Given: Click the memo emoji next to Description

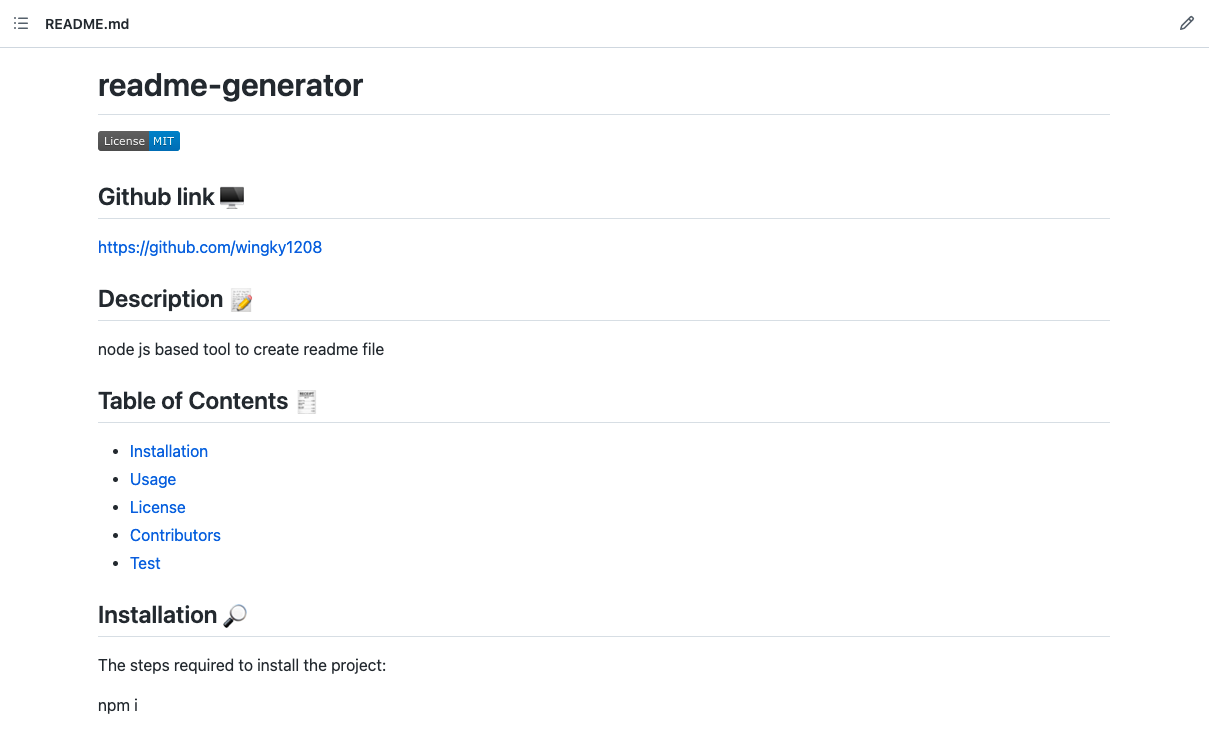Looking at the screenshot, I should tap(241, 298).
